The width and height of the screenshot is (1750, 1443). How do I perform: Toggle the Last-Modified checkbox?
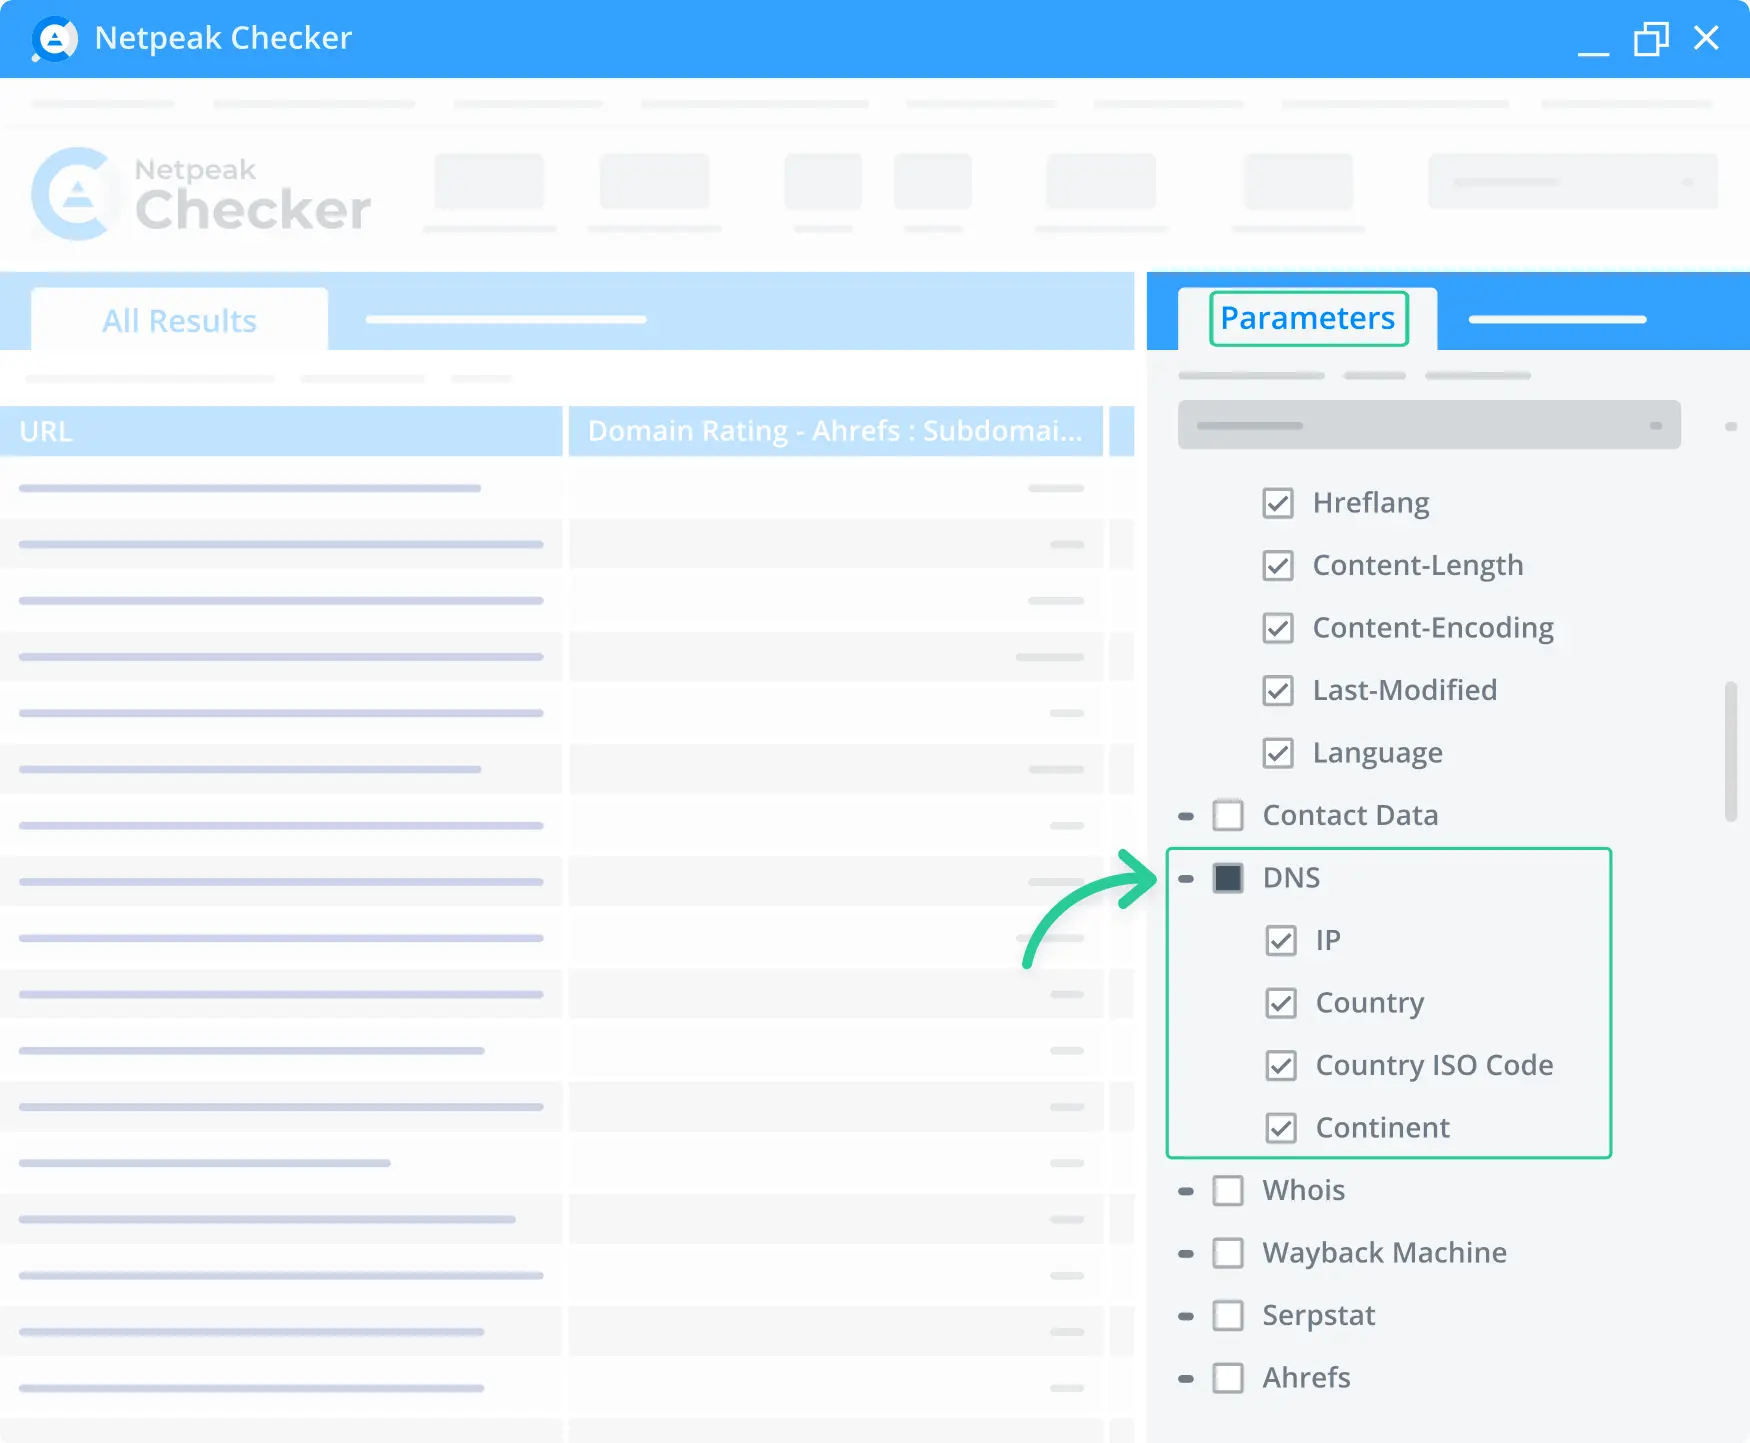[1278, 691]
